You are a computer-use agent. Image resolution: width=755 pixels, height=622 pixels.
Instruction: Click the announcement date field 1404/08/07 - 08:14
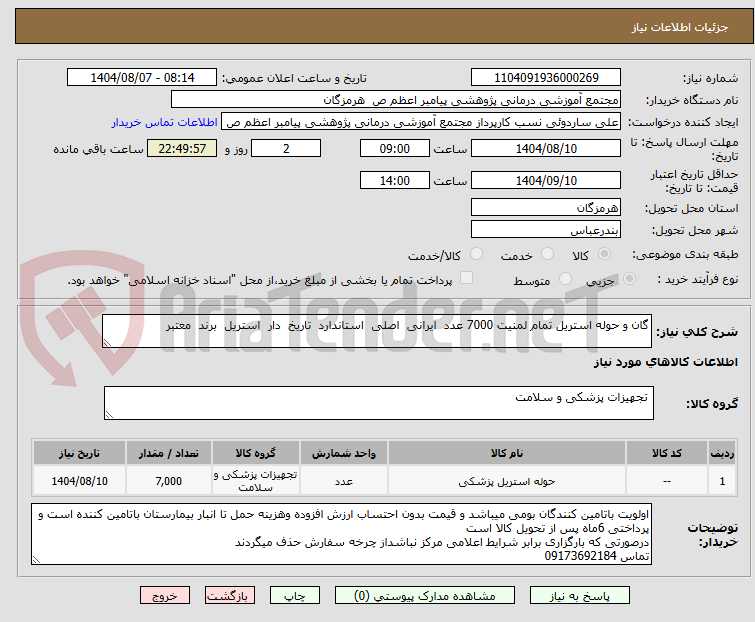(x=142, y=78)
